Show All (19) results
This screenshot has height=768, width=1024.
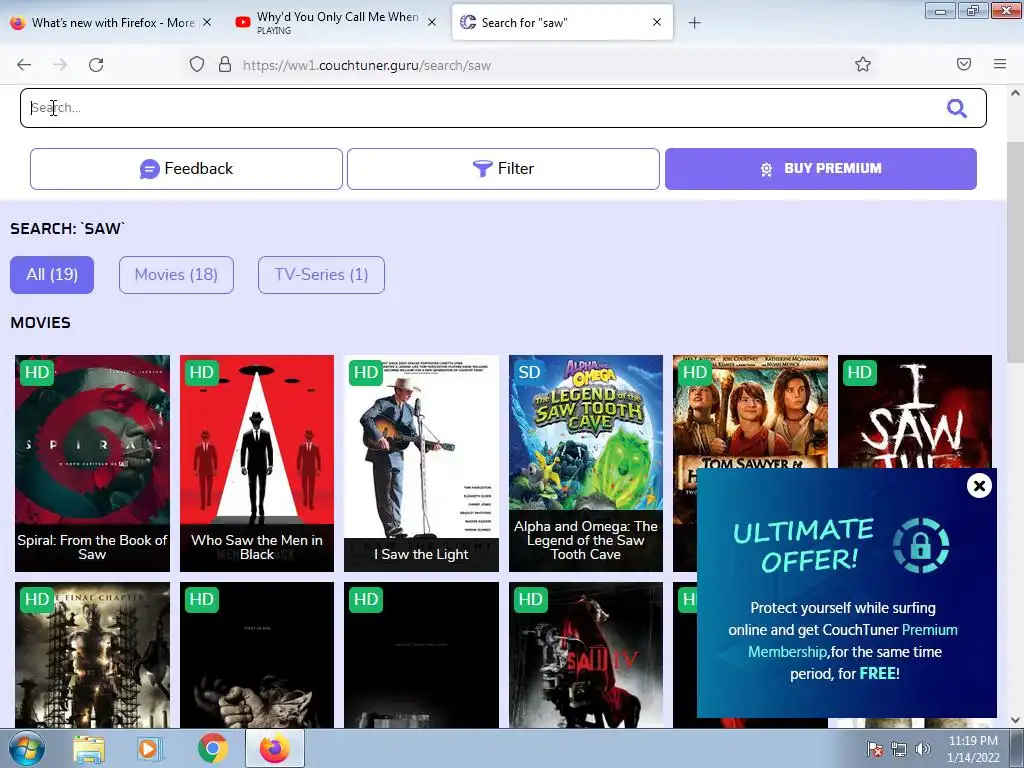52,275
